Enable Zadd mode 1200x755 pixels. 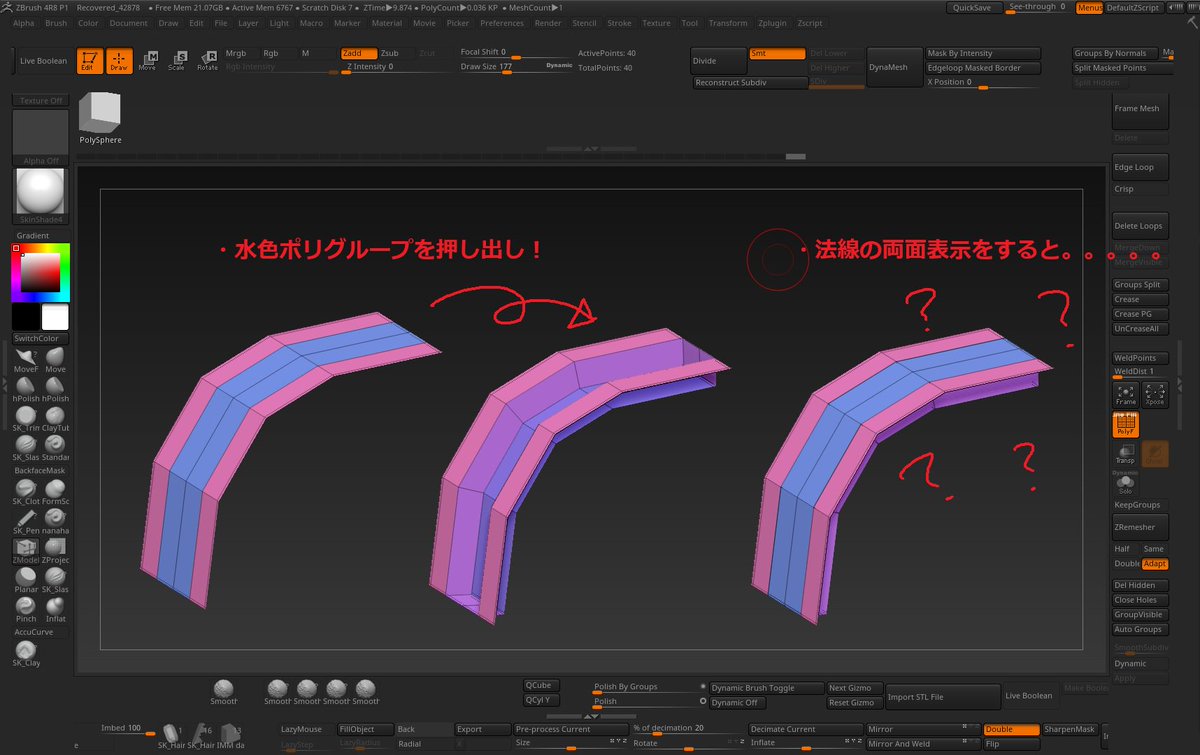(358, 53)
